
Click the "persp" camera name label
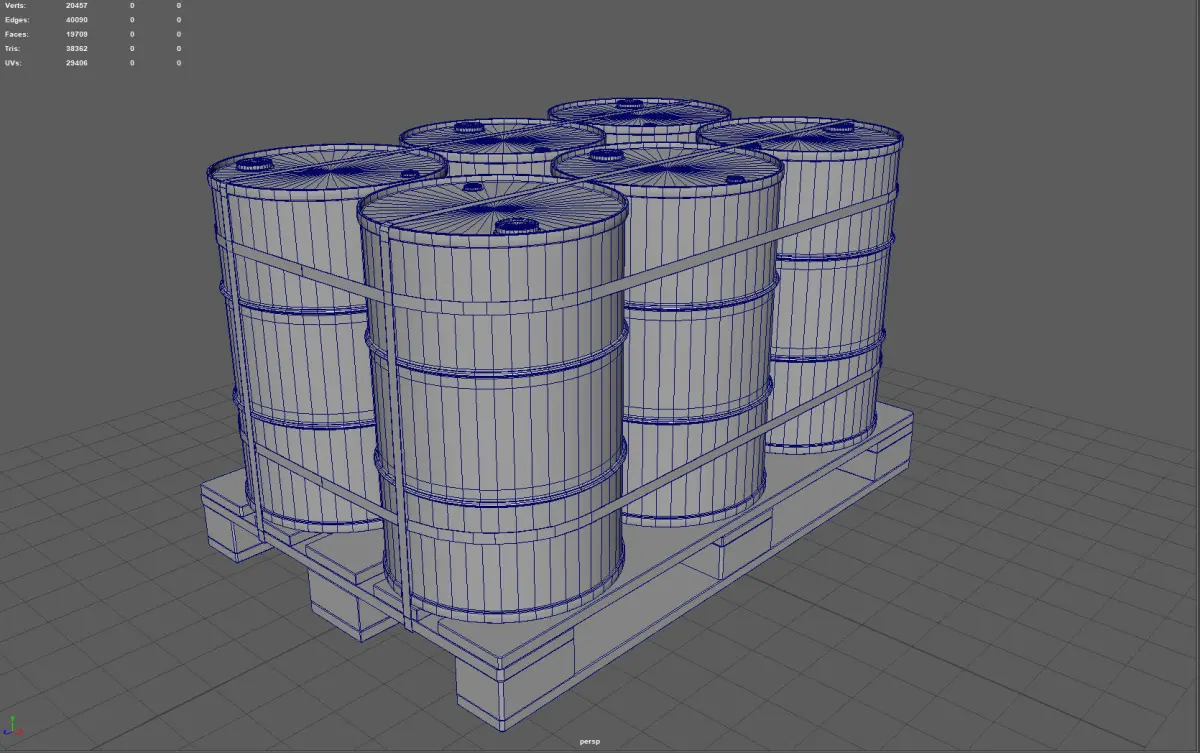pos(589,742)
